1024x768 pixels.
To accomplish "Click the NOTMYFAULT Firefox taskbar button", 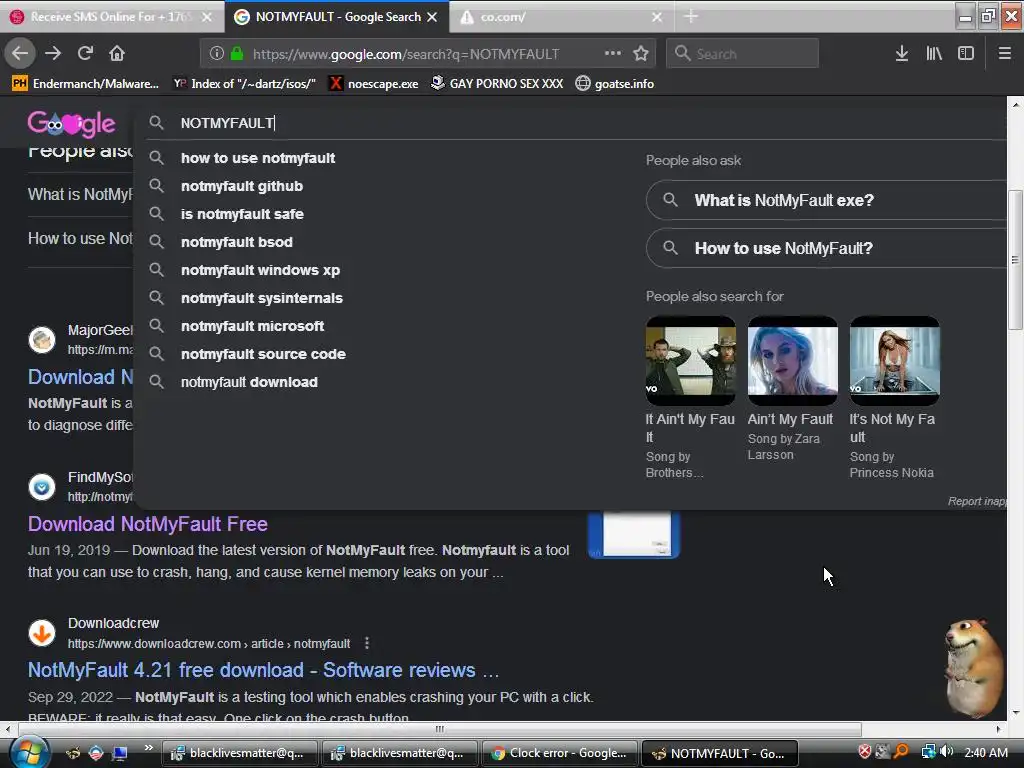I will (720, 753).
